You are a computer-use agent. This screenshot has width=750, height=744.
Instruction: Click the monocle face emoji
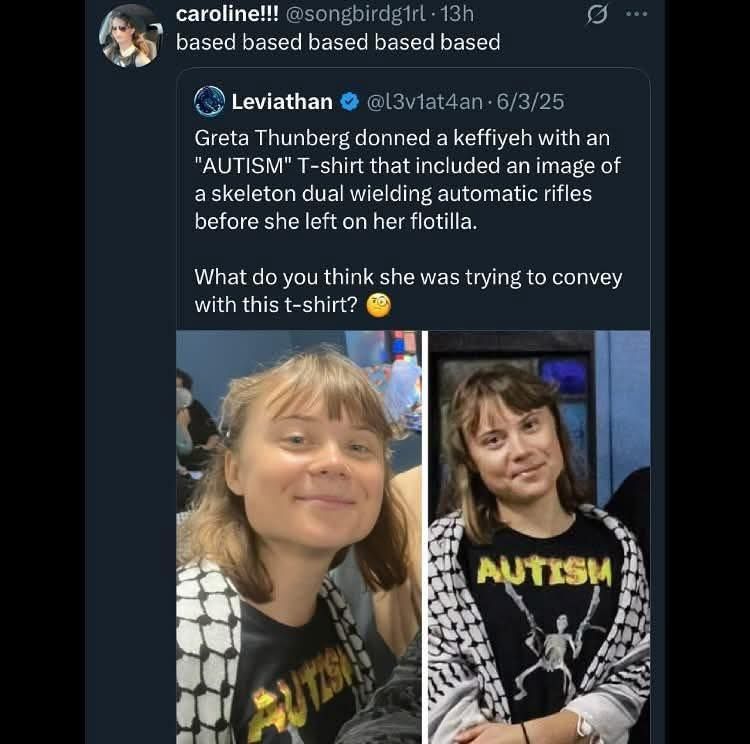[x=378, y=306]
